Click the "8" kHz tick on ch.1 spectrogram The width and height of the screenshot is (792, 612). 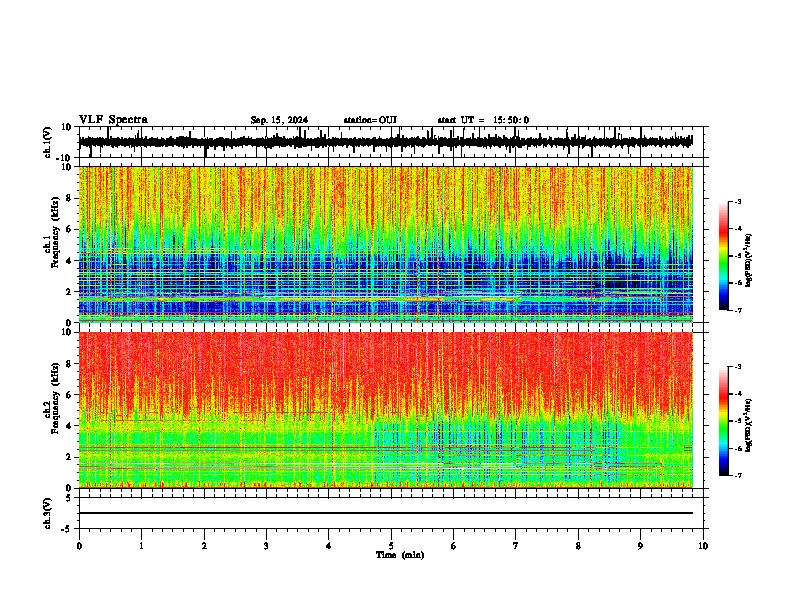coord(70,198)
